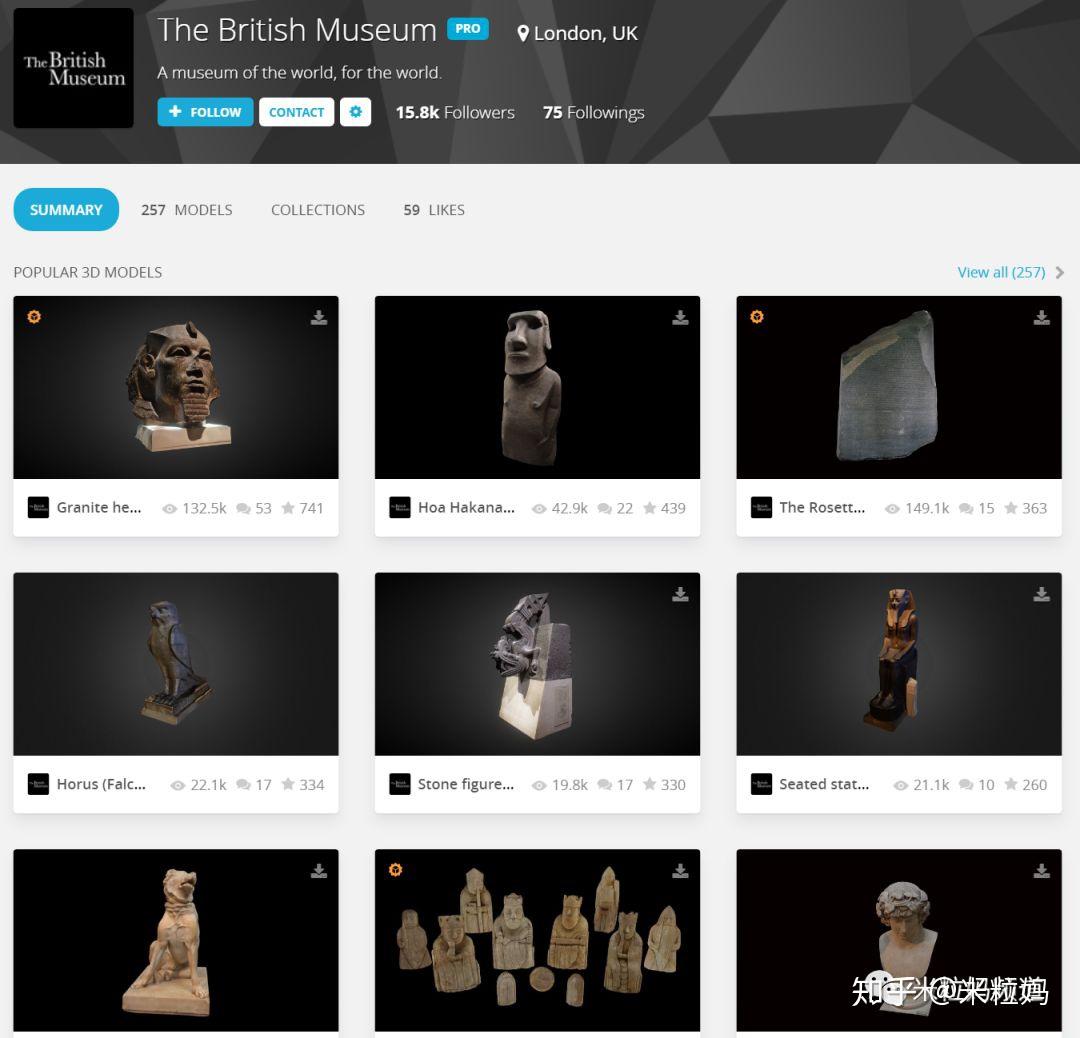Click the Follow button
Screen dimensions: 1080x1038
coord(205,112)
